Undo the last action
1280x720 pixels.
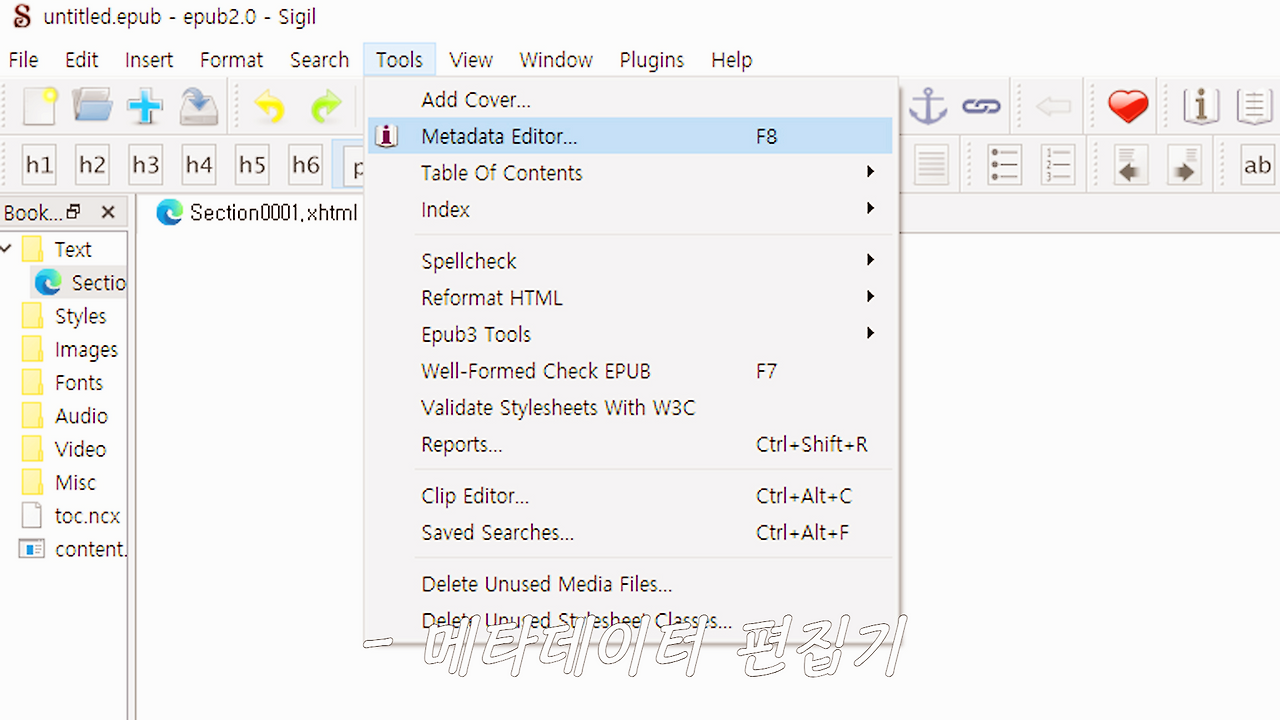270,105
